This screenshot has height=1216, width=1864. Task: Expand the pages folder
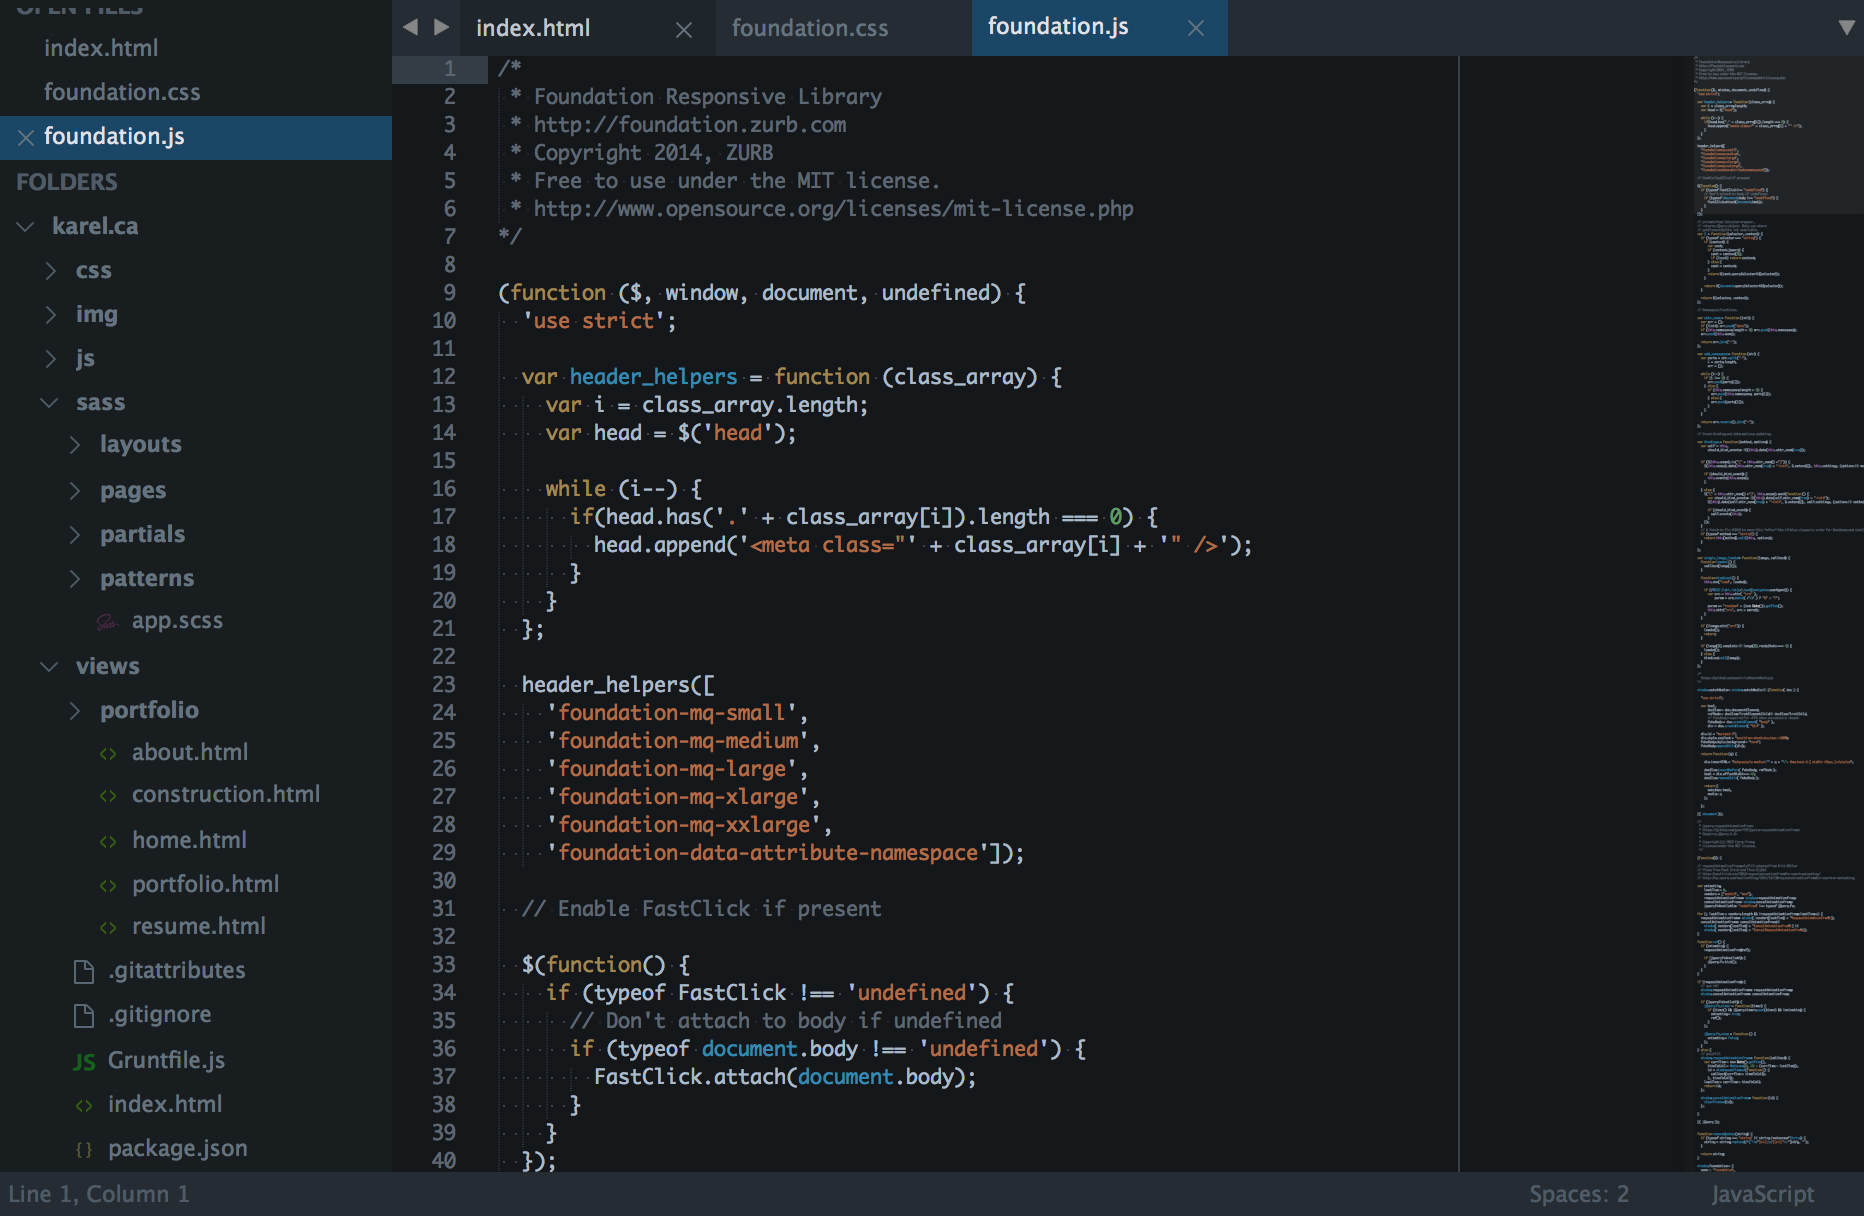point(74,490)
